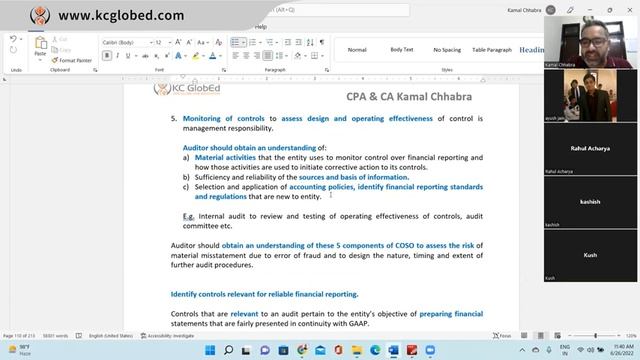Select No Spacing style
640x360 pixels.
[447, 50]
